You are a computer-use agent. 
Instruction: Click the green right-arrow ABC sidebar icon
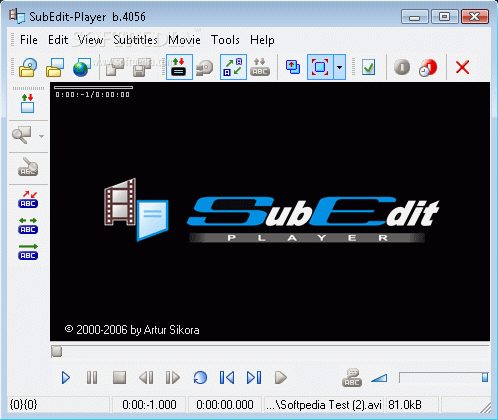click(28, 252)
